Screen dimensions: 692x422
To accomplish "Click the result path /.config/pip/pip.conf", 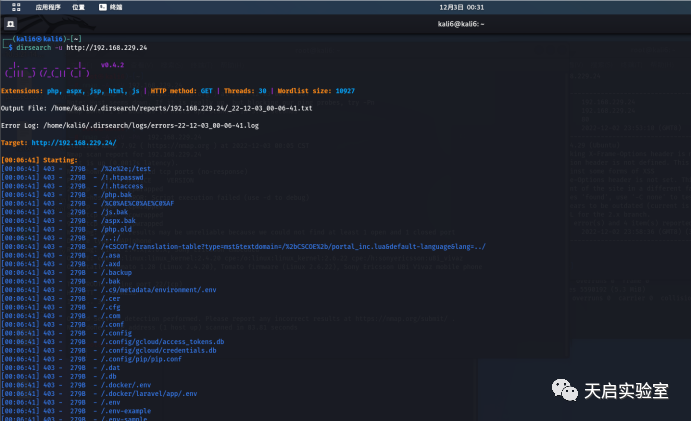I will (x=142, y=359).
